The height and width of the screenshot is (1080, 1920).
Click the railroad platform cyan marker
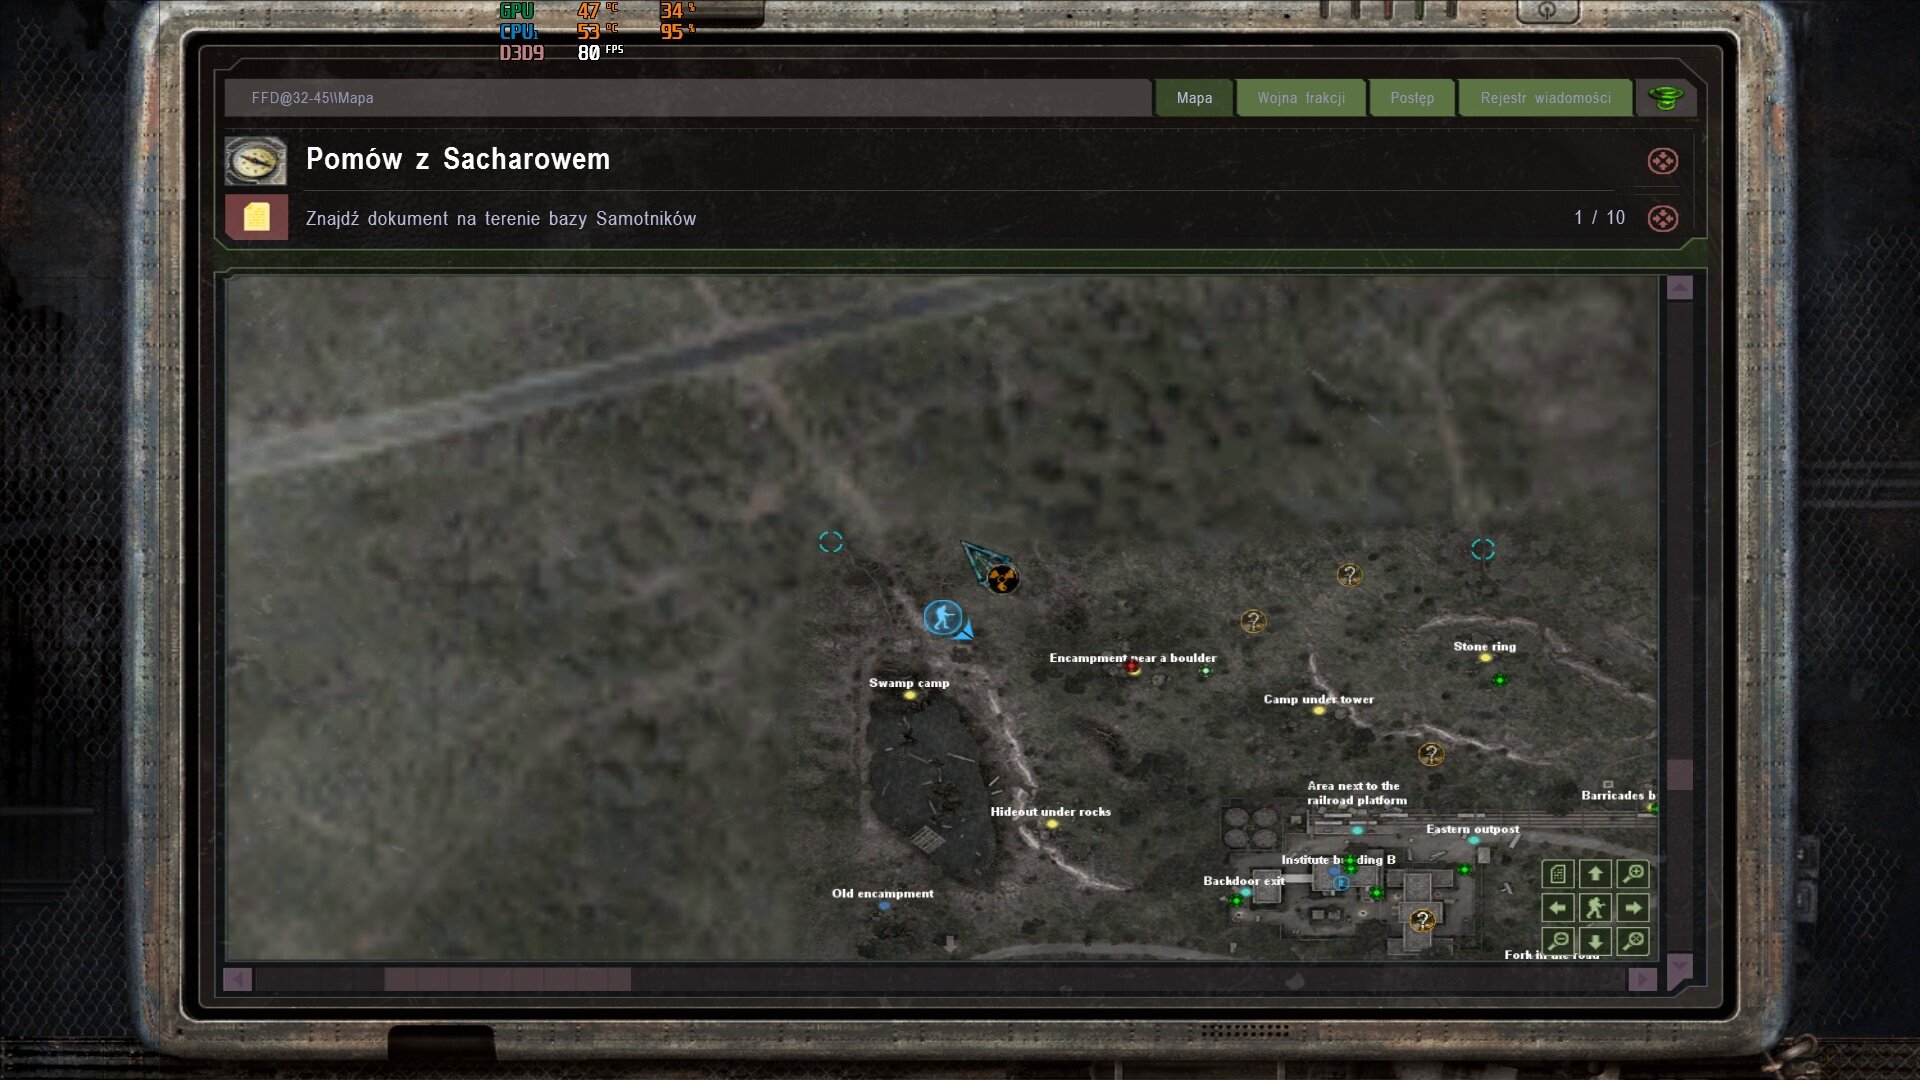[x=1357, y=831]
